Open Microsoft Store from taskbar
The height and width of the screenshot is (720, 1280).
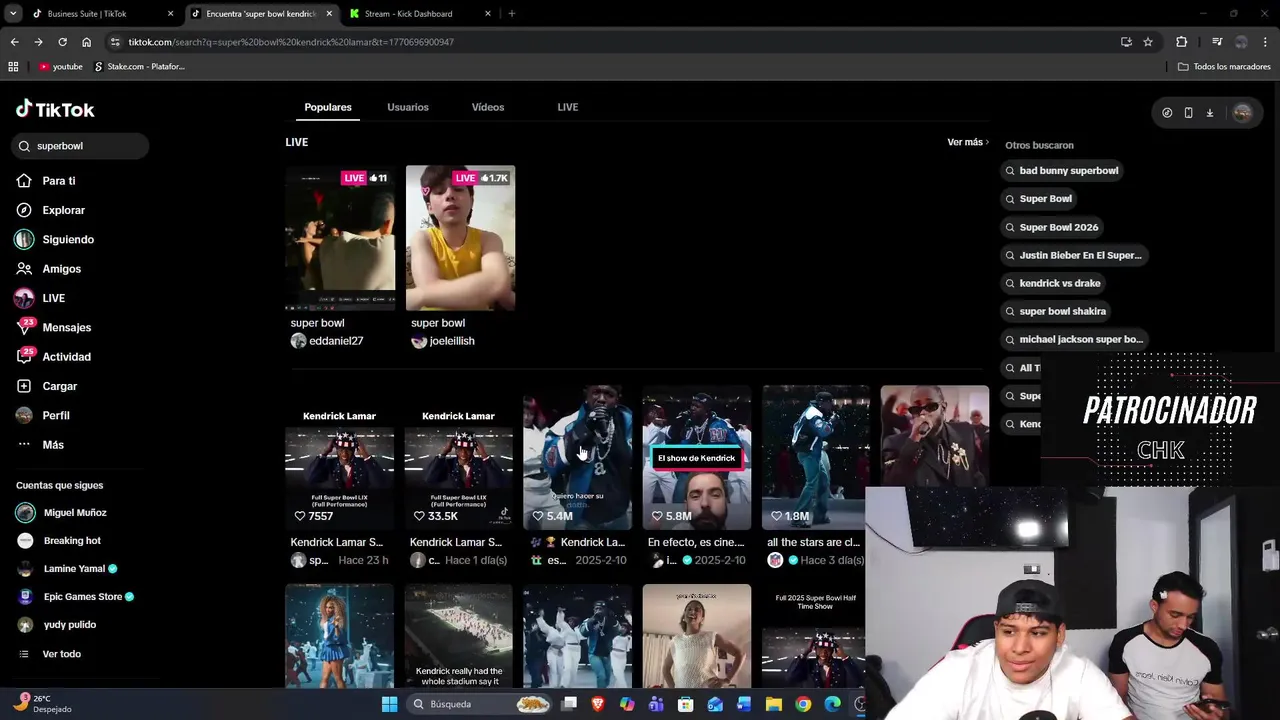coord(686,704)
